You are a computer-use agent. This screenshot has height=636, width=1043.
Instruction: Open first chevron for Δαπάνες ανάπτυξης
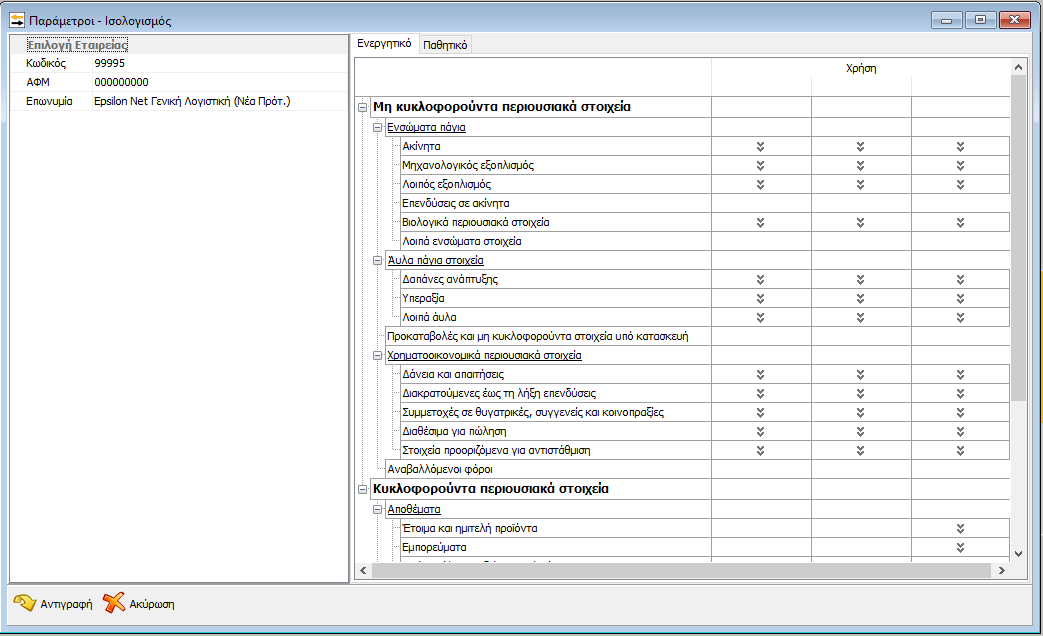coord(760,279)
